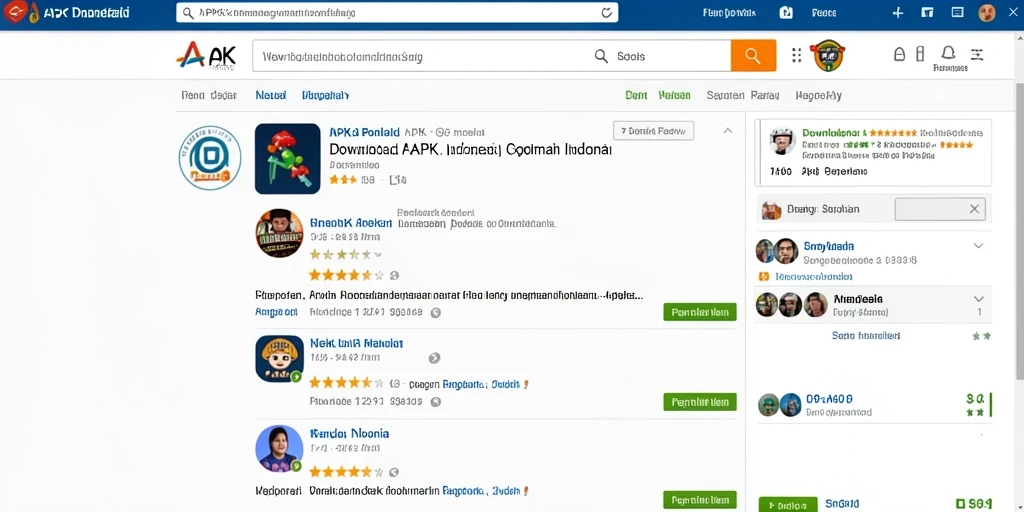Click the round crest badge in the header

[827, 56]
